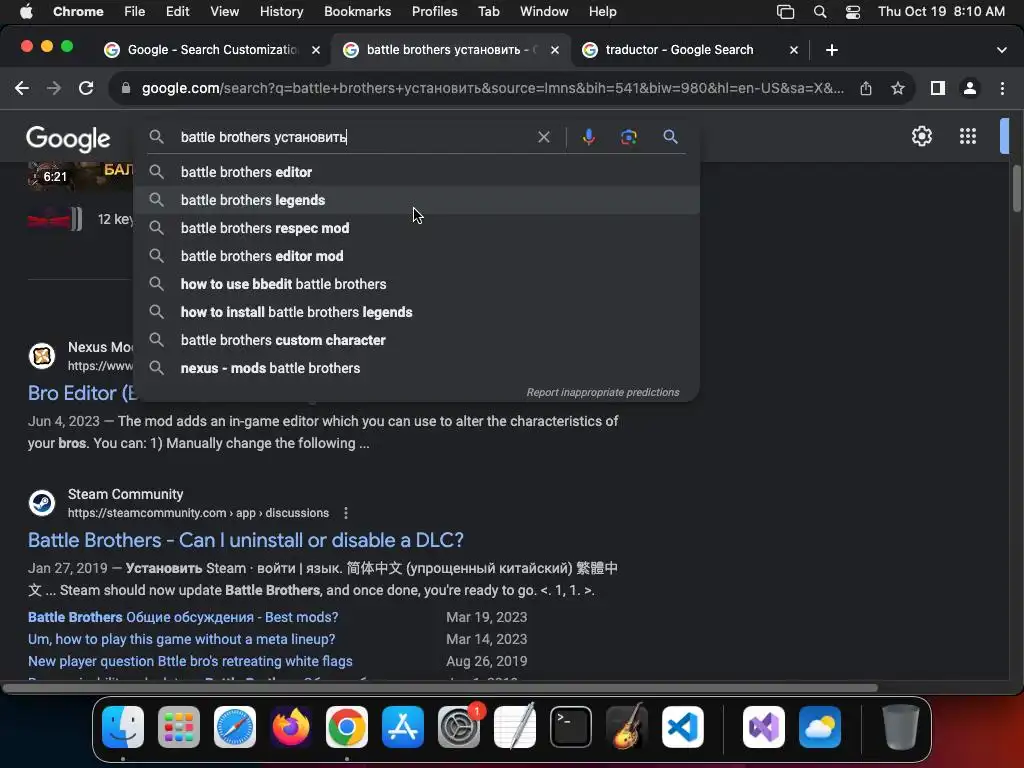Screen dimensions: 1024x768
Task: Open macOS Control Center icon
Action: (852, 12)
